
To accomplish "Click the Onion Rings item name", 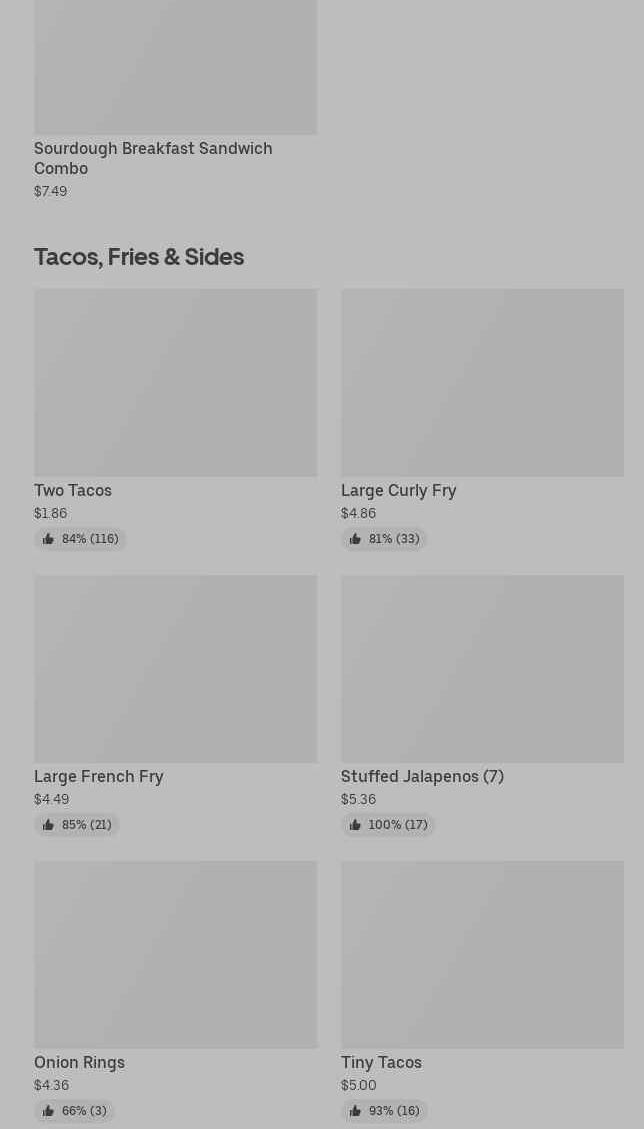I will [x=79, y=1062].
